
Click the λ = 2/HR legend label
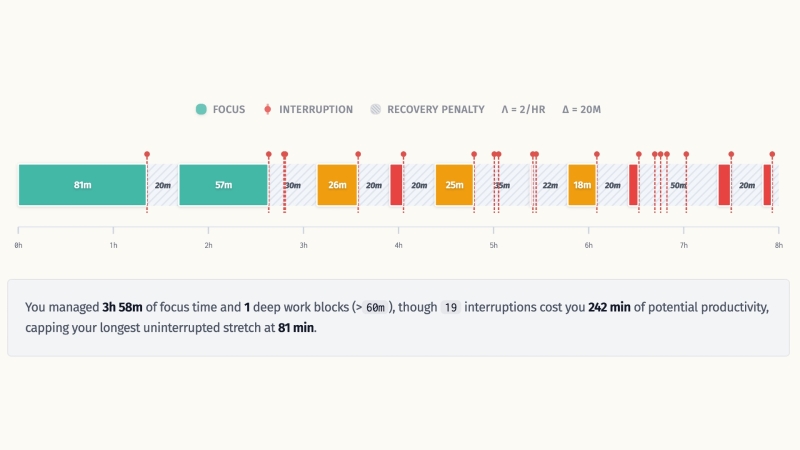(x=524, y=109)
